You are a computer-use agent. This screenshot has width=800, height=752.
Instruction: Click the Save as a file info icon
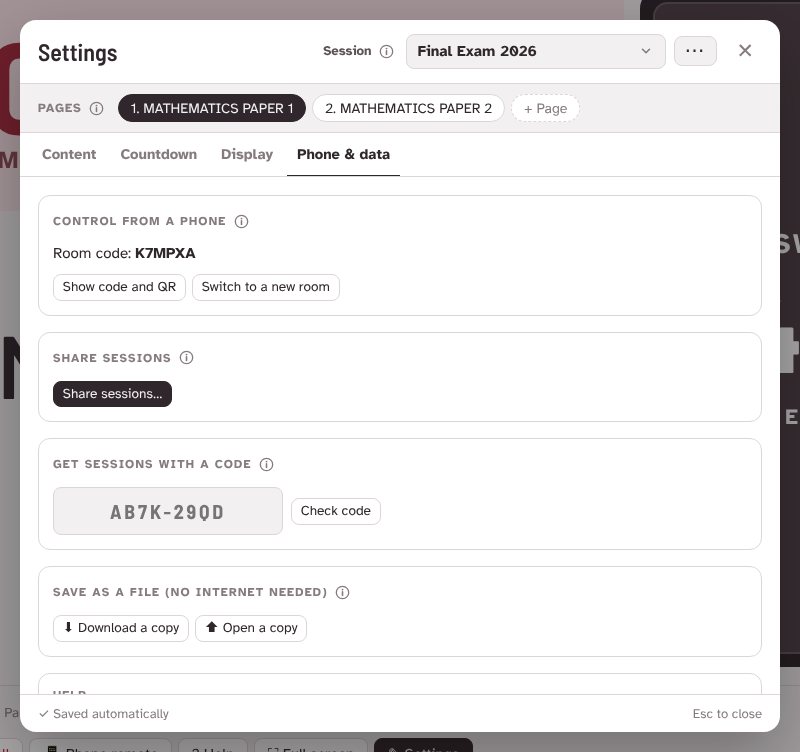click(x=342, y=592)
